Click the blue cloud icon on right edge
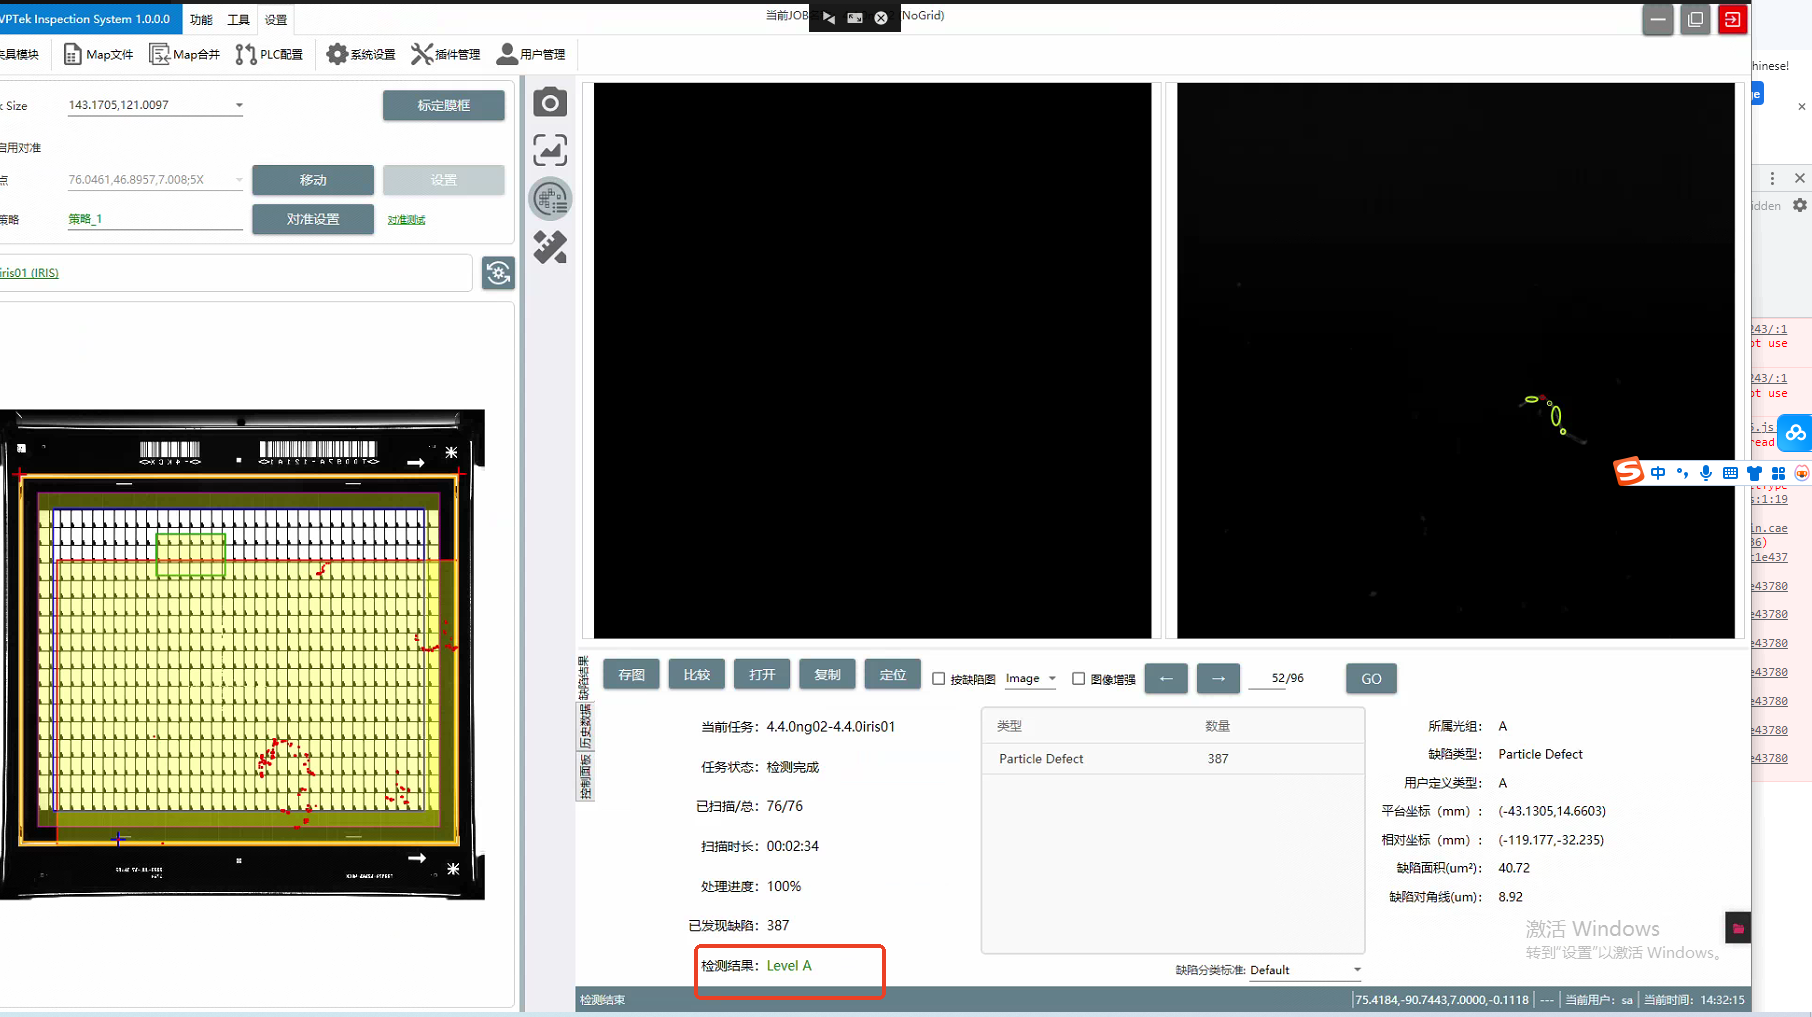 [1796, 433]
